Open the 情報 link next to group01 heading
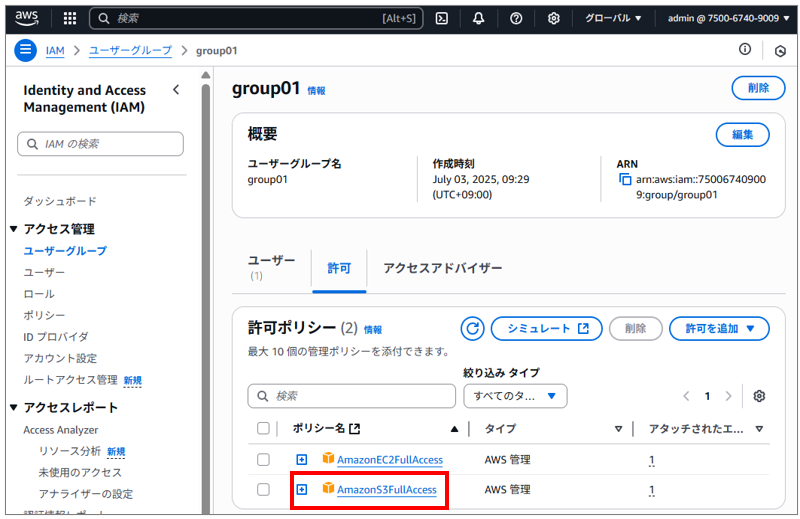 click(x=316, y=90)
